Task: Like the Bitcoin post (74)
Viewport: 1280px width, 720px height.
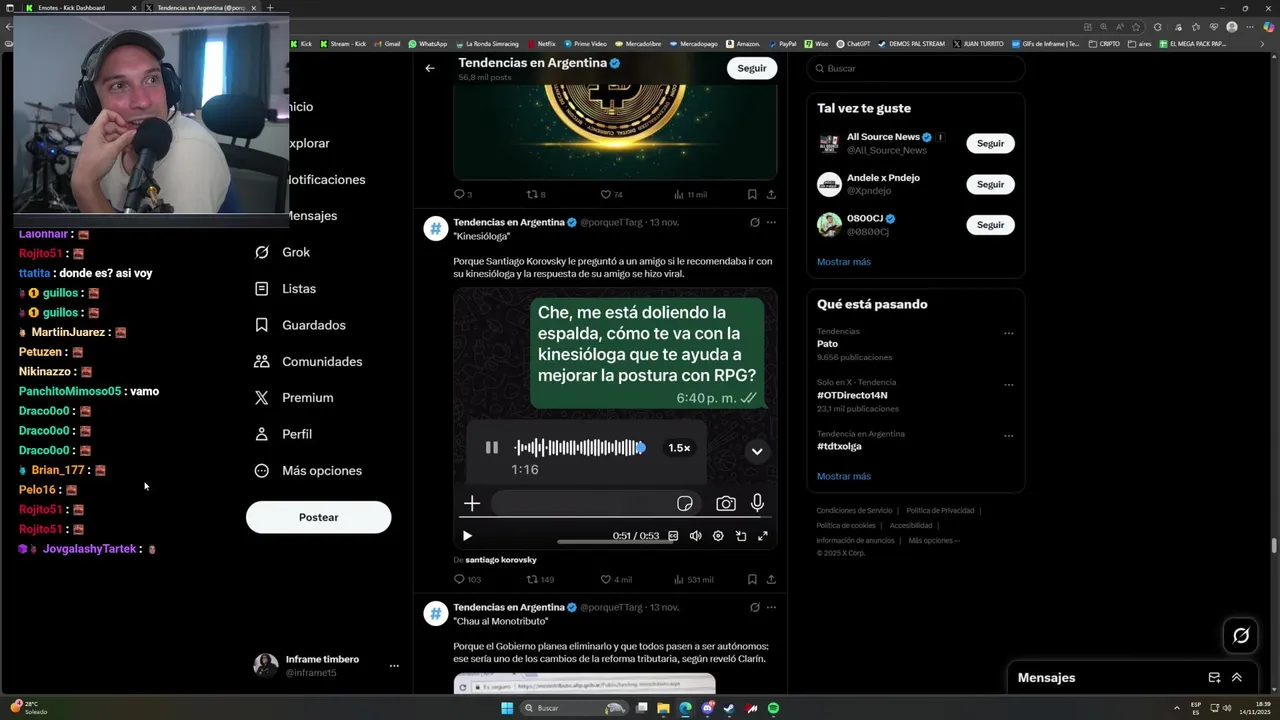Action: coord(611,194)
